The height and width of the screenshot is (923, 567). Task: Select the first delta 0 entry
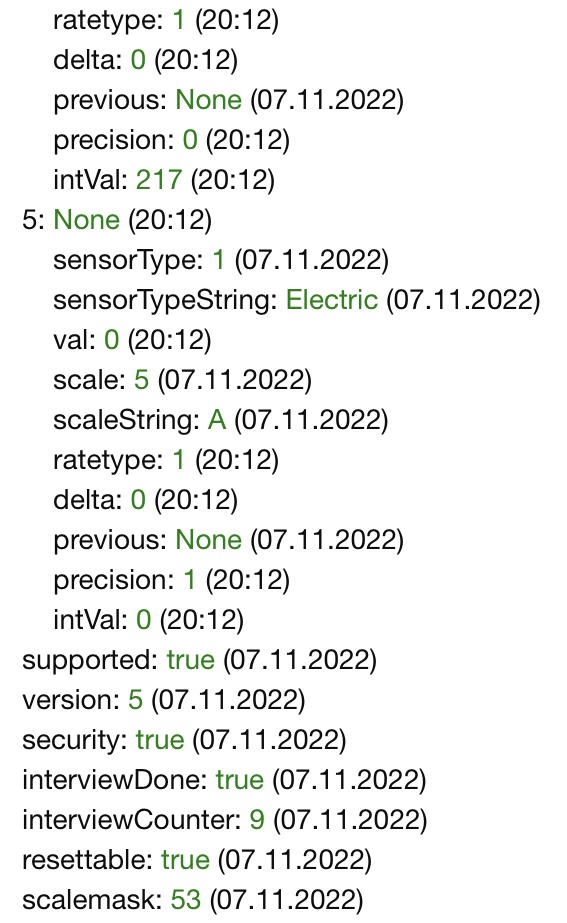tap(145, 60)
